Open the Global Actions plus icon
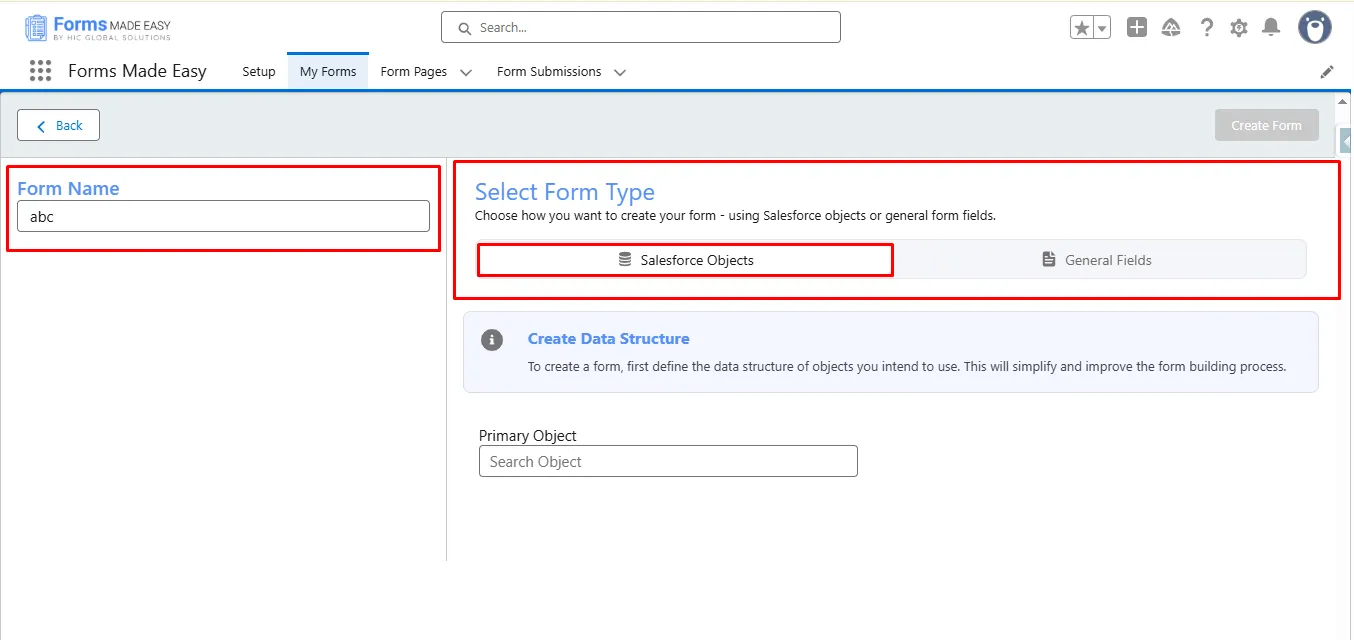 pyautogui.click(x=1137, y=28)
